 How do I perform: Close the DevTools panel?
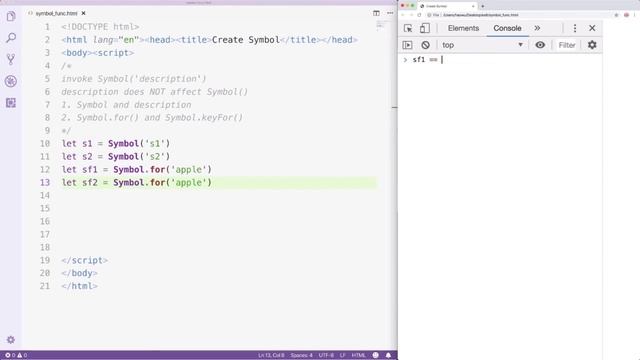[x=592, y=28]
